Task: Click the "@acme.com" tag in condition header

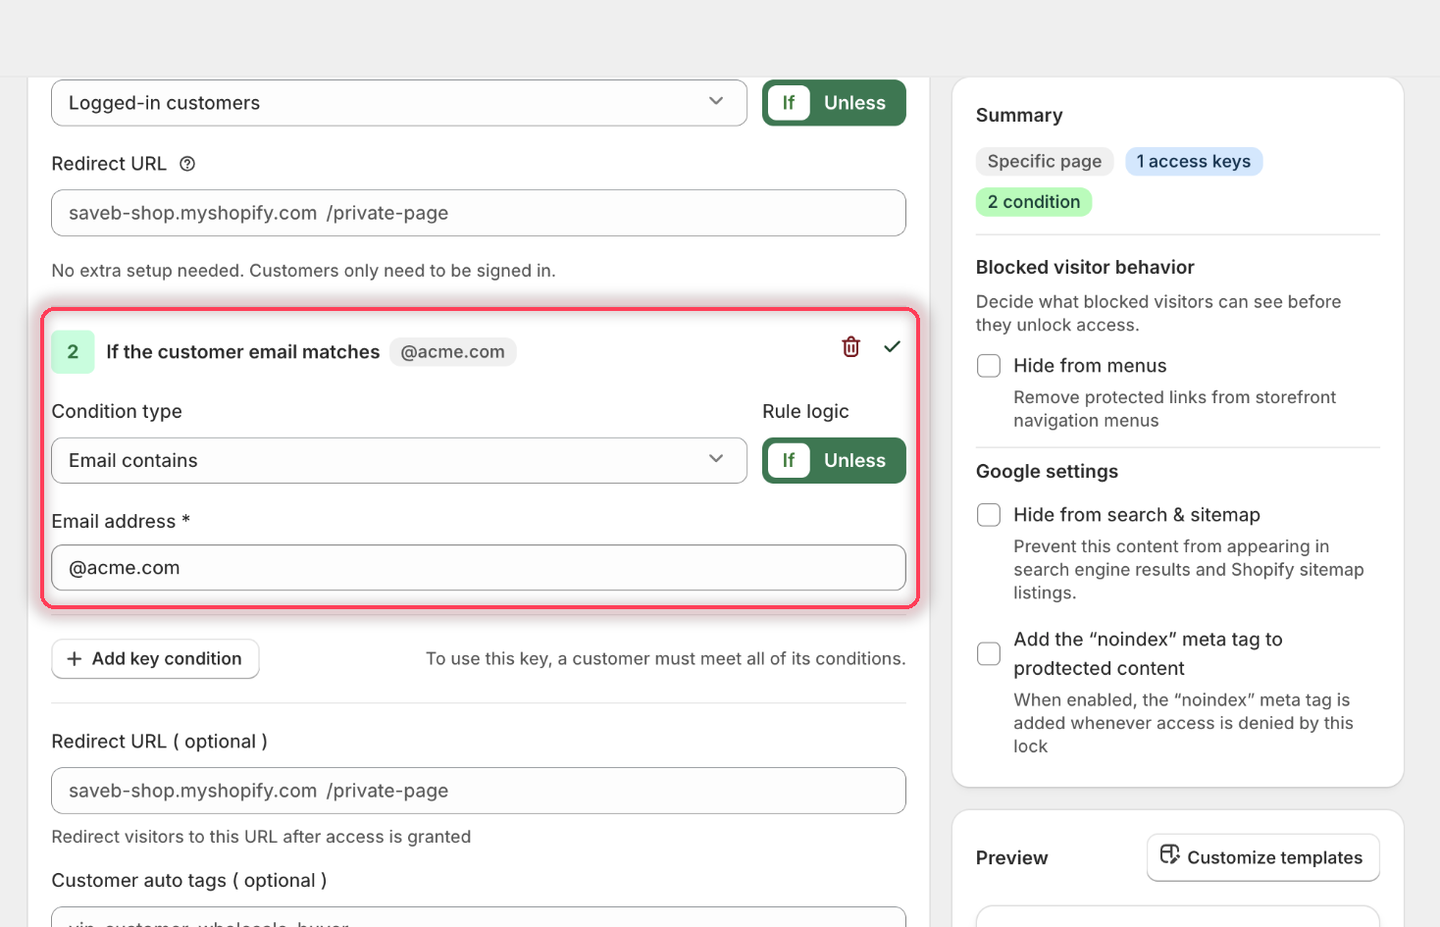Action: [x=453, y=352]
